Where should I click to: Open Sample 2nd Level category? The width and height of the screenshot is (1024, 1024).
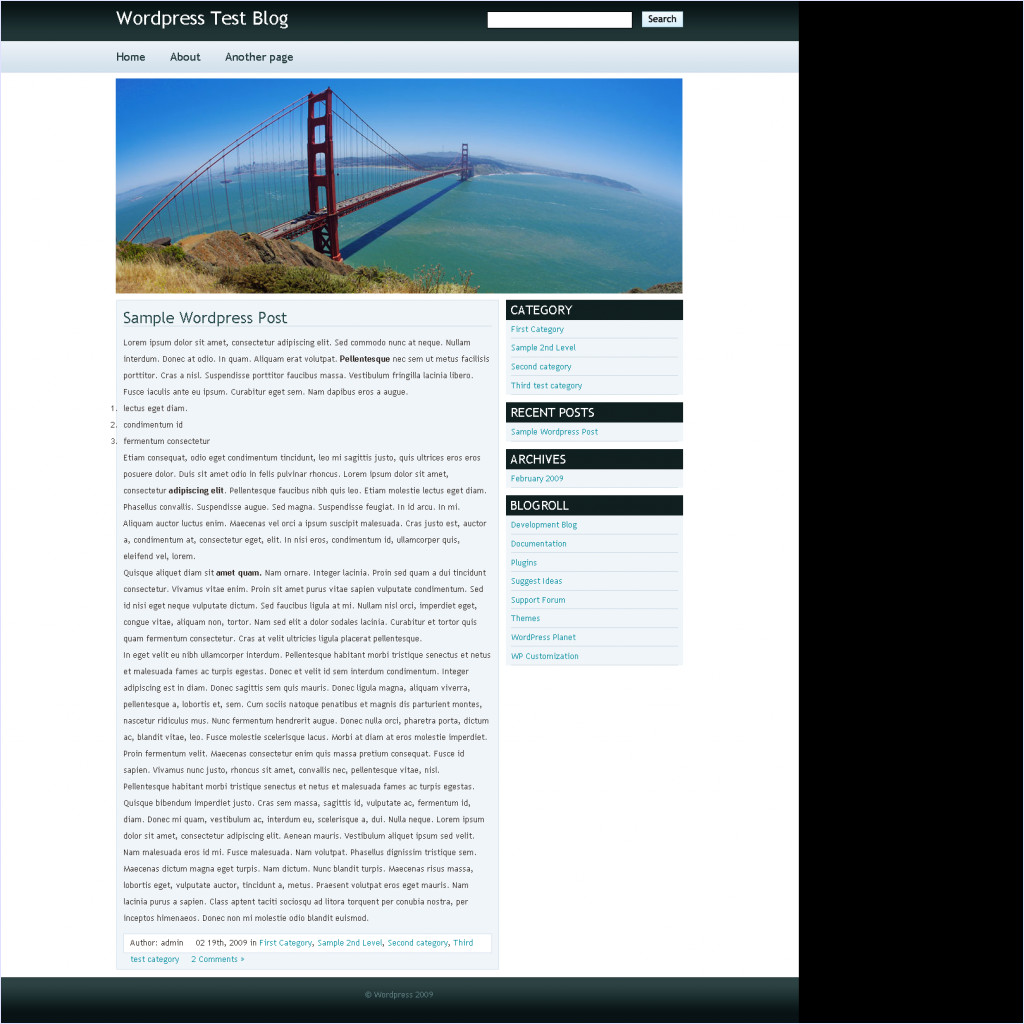[543, 347]
